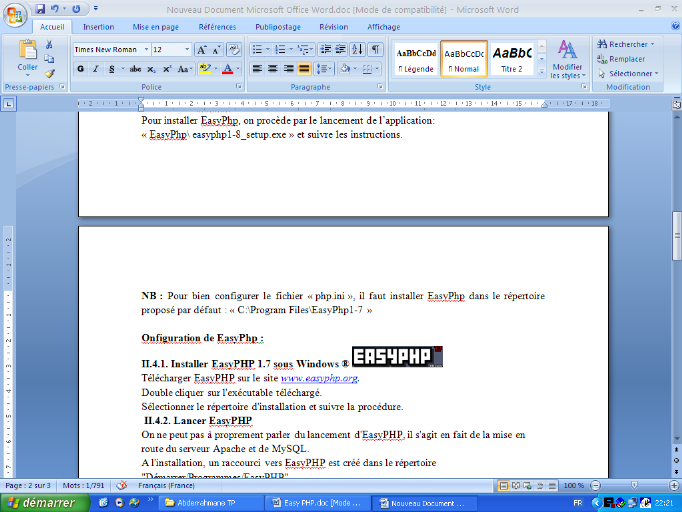
Task: Decrease paragraph indent
Action: tap(325, 49)
